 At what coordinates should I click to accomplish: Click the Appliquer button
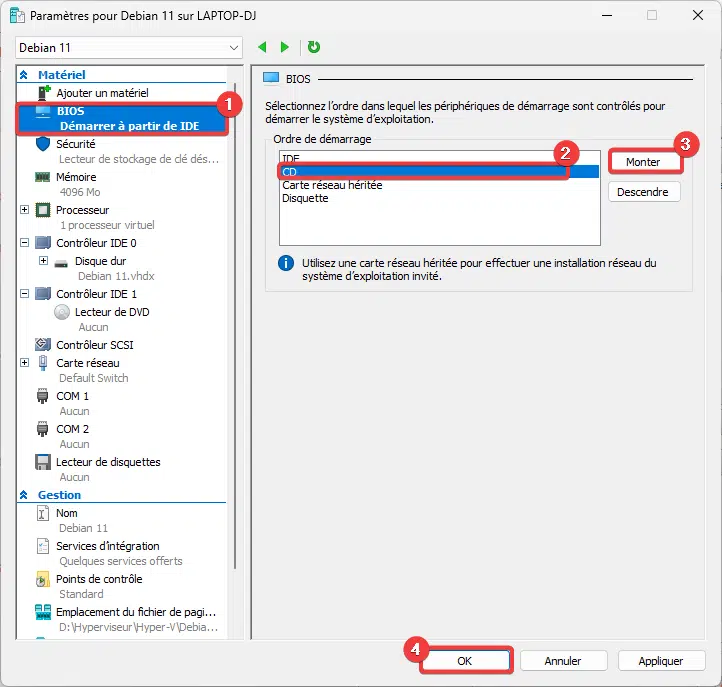point(661,661)
